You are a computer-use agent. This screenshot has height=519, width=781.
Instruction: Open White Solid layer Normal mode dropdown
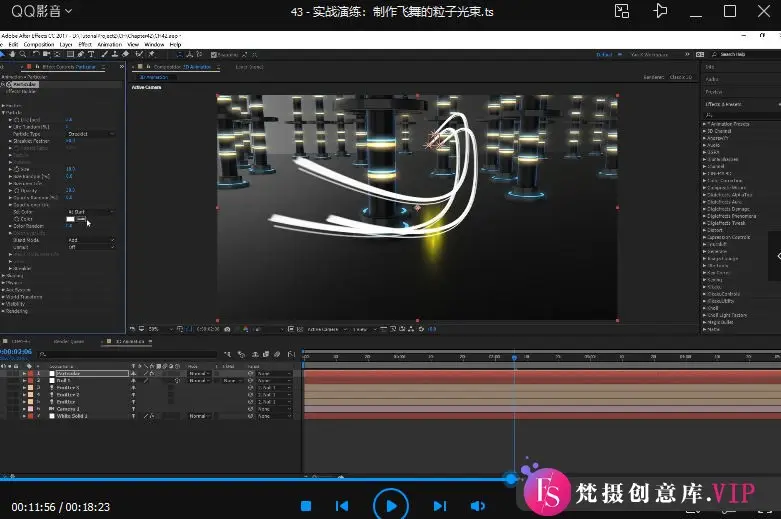pyautogui.click(x=199, y=416)
